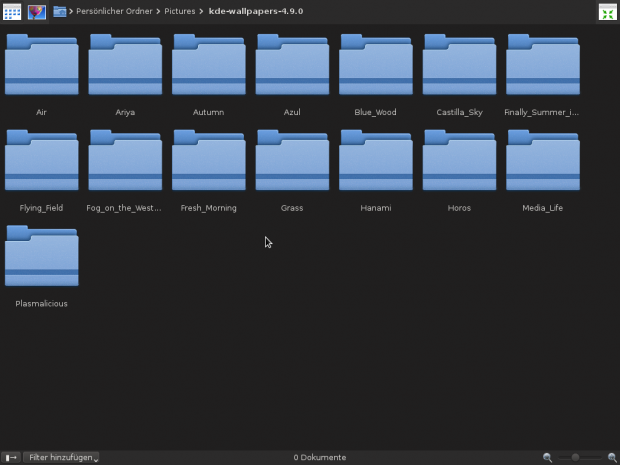Open the 'Filter hinzufügen' dropdown
Screen dimensions: 620x465
pyautogui.click(x=64, y=457)
